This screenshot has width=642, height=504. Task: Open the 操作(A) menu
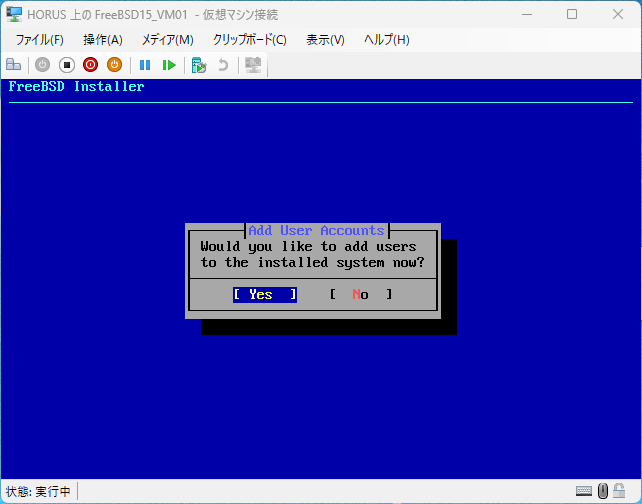tap(103, 40)
